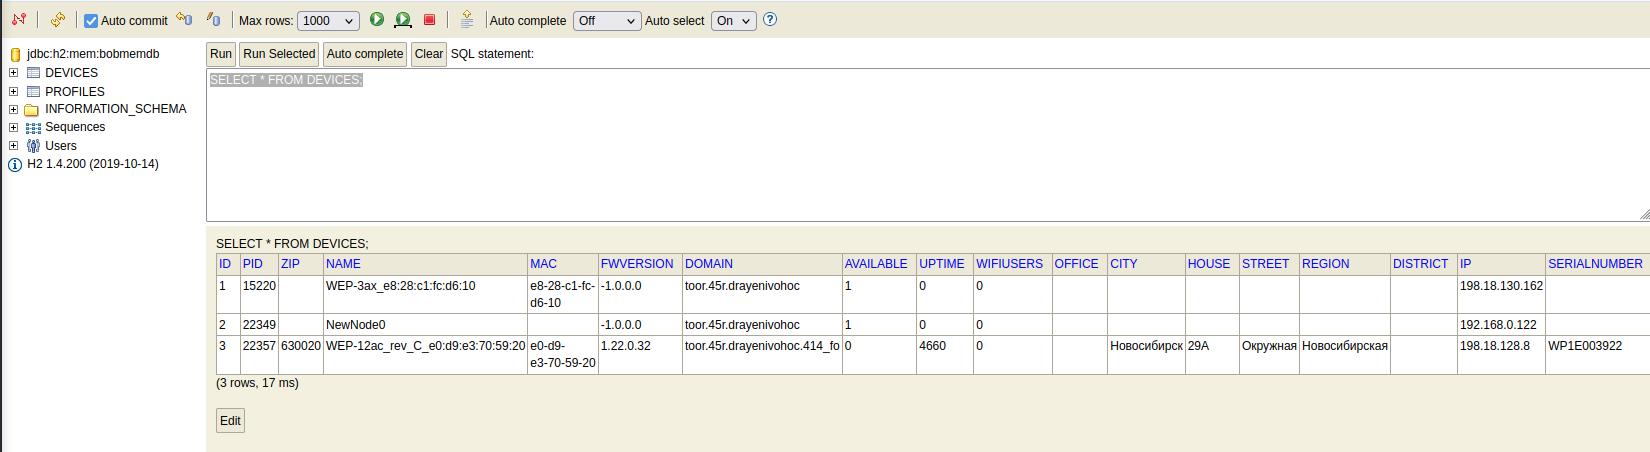Click the Commit icon
The image size is (1650, 452).
(x=213, y=19)
